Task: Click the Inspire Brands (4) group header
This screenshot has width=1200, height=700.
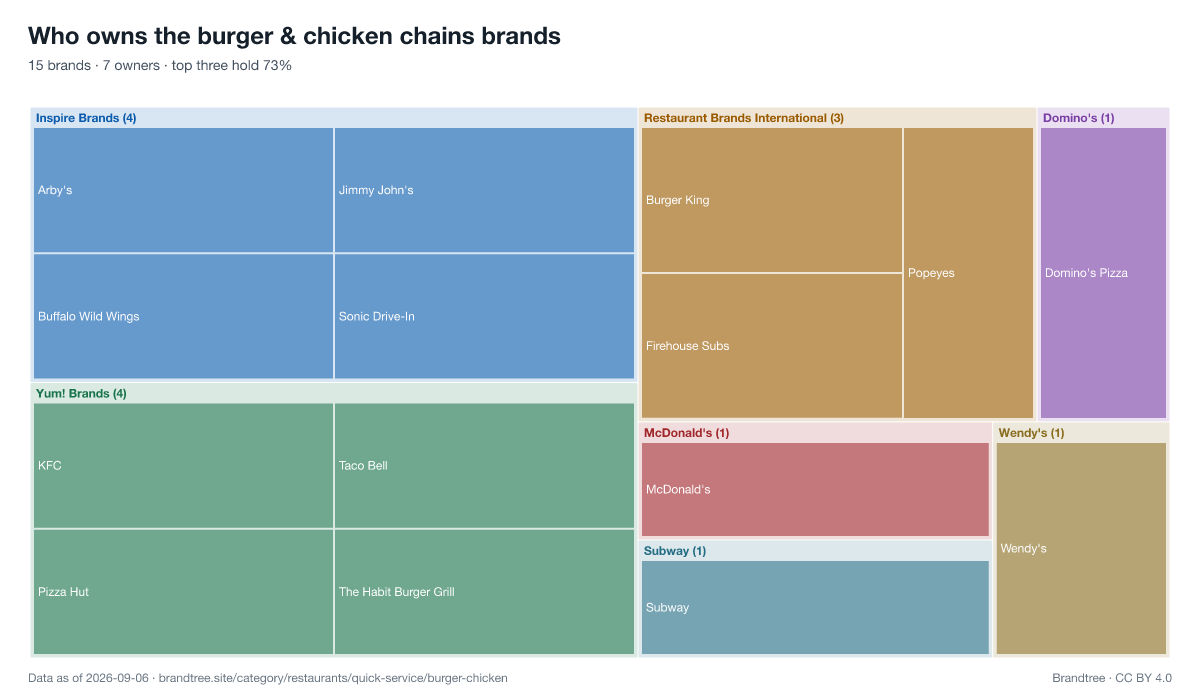Action: (86, 118)
